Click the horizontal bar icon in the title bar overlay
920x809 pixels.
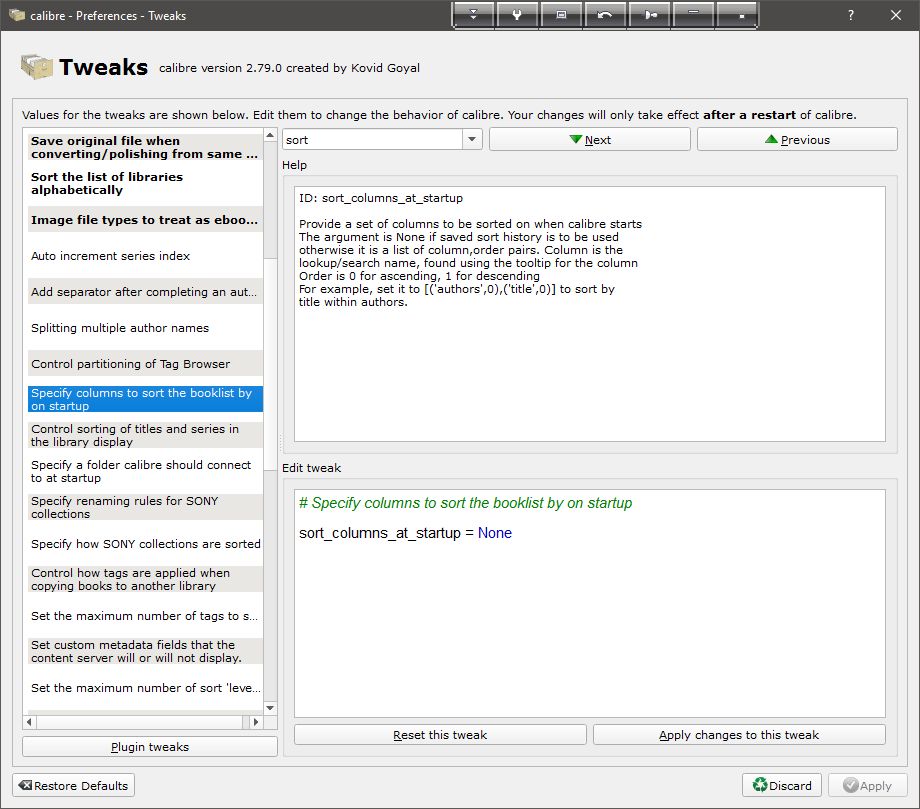point(694,15)
